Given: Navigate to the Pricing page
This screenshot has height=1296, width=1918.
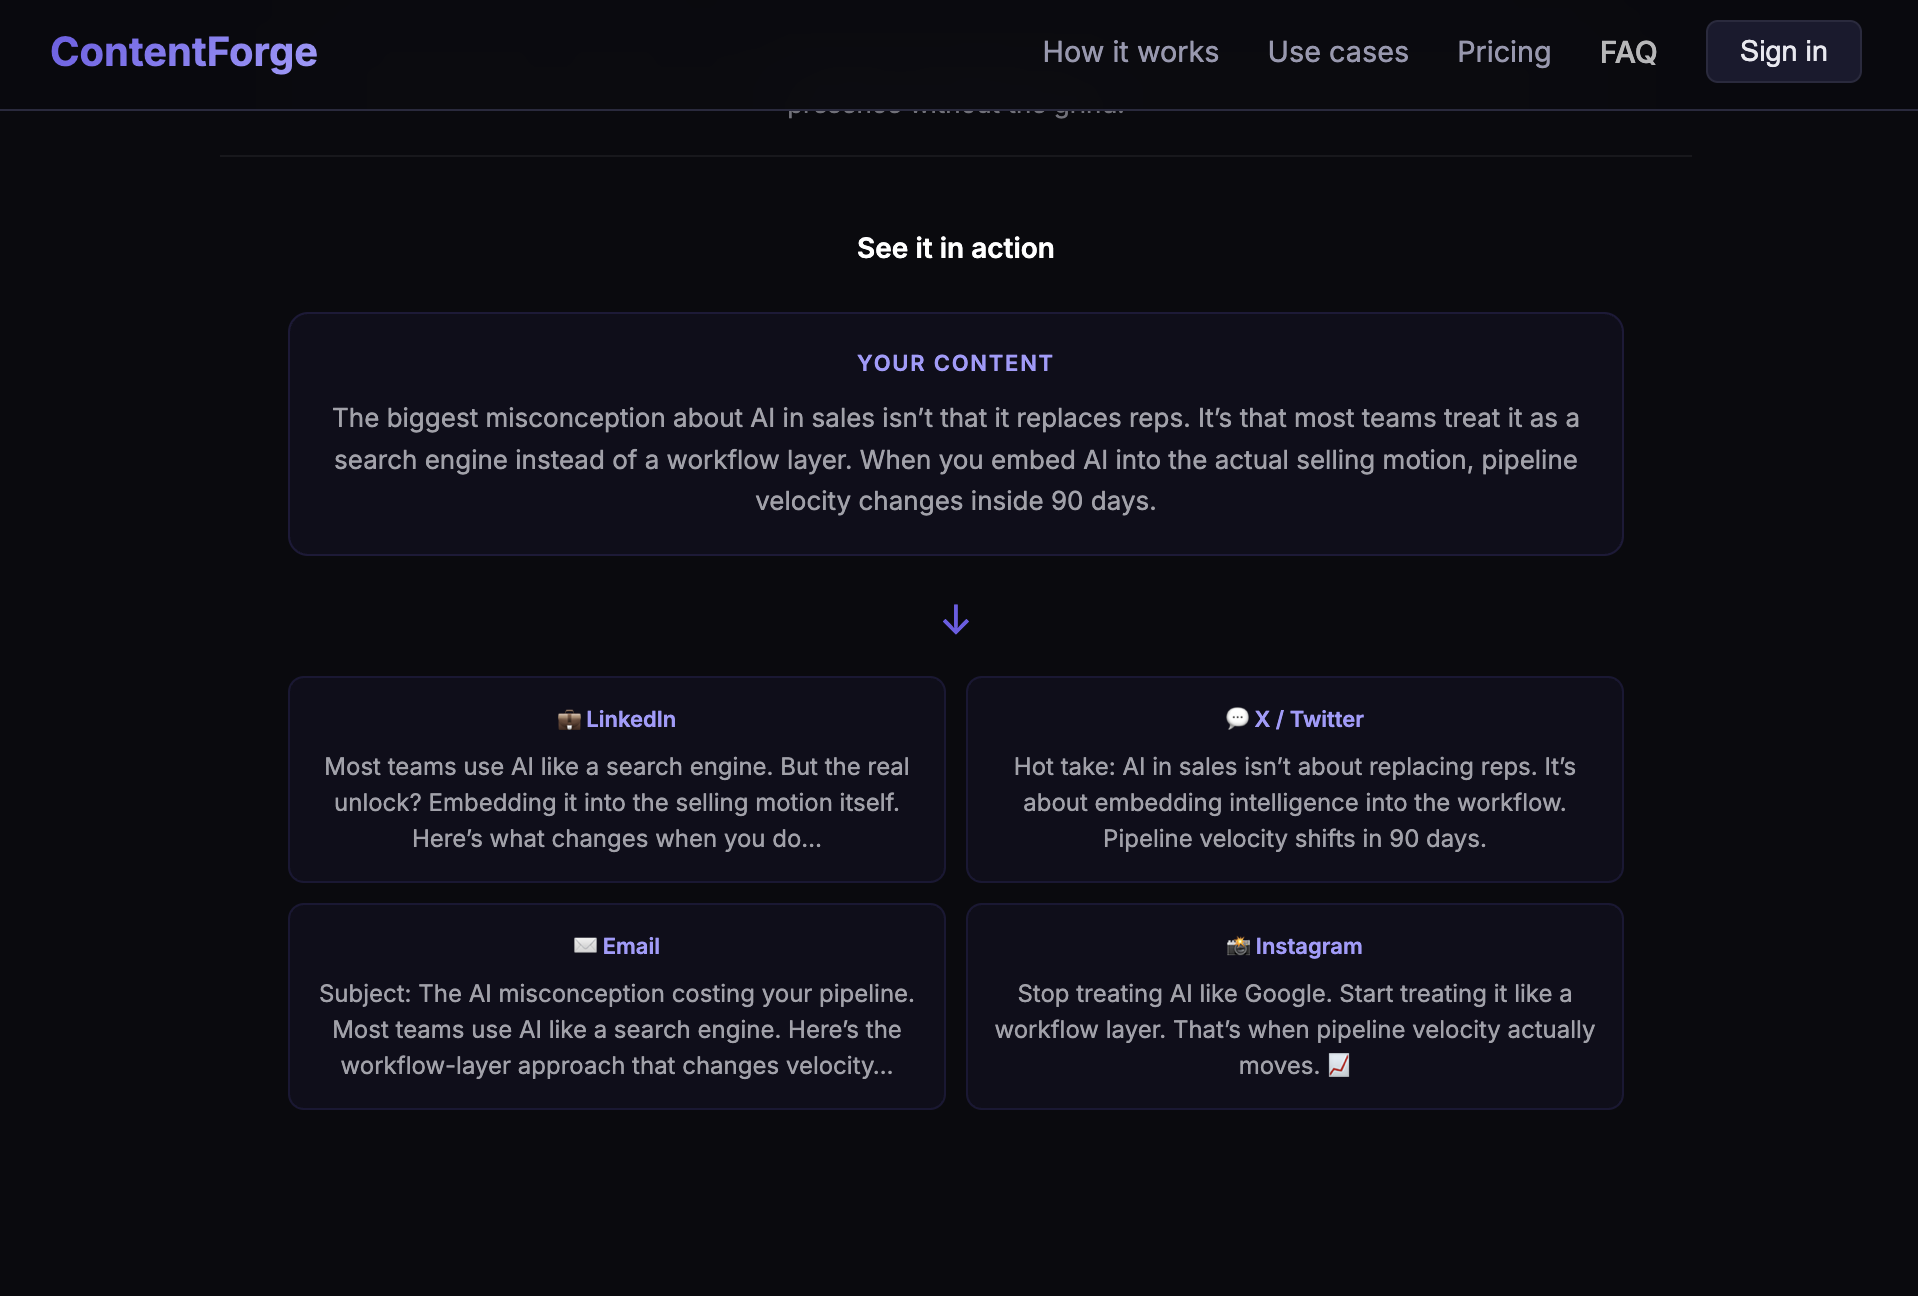Looking at the screenshot, I should [1503, 51].
